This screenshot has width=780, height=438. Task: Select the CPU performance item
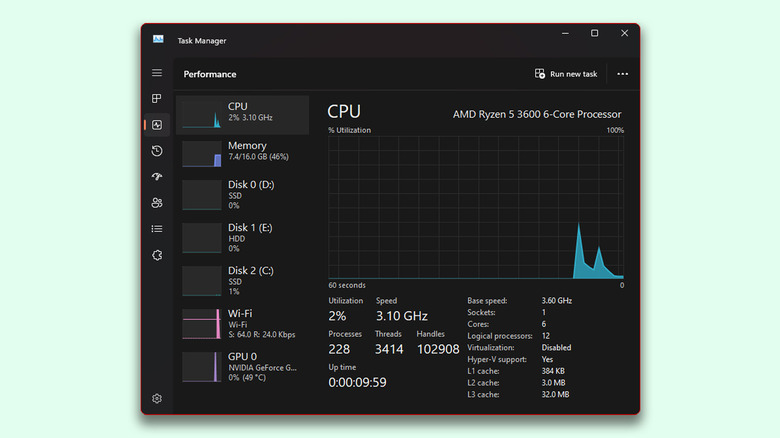point(241,114)
